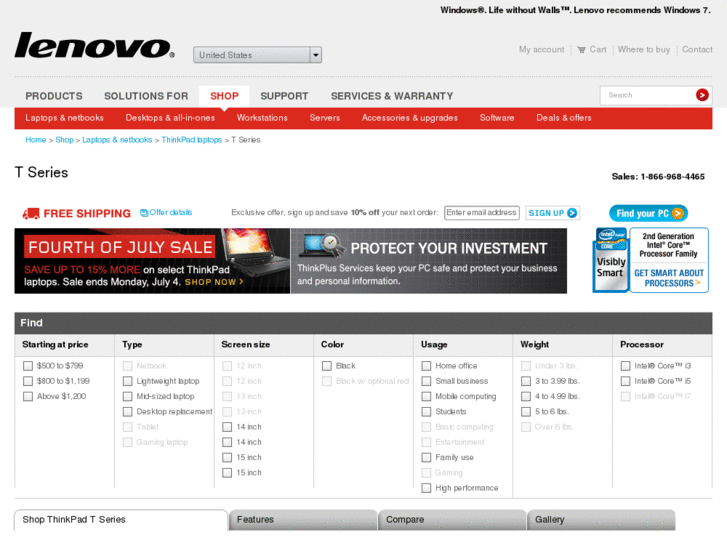The width and height of the screenshot is (727, 545).
Task: Open the Workstations section
Action: 262,118
